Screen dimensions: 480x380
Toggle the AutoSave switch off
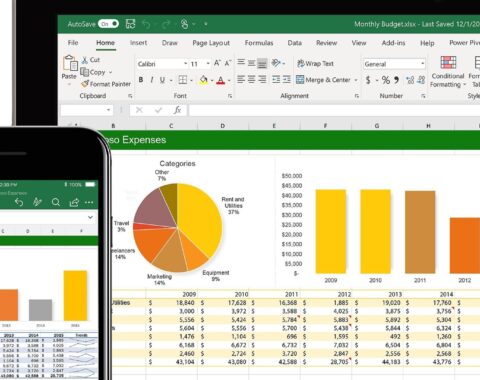[x=108, y=24]
